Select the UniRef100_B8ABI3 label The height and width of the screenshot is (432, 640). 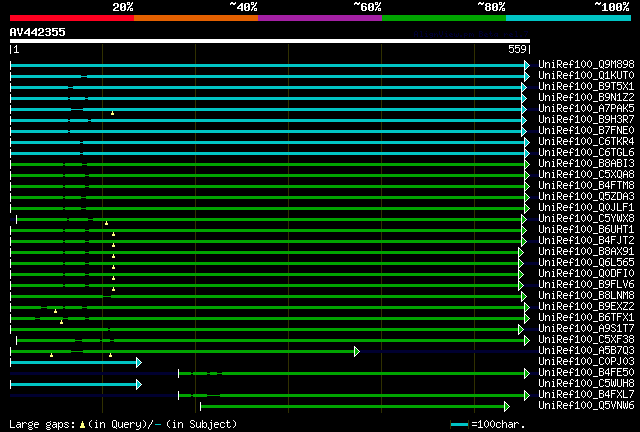click(x=586, y=163)
